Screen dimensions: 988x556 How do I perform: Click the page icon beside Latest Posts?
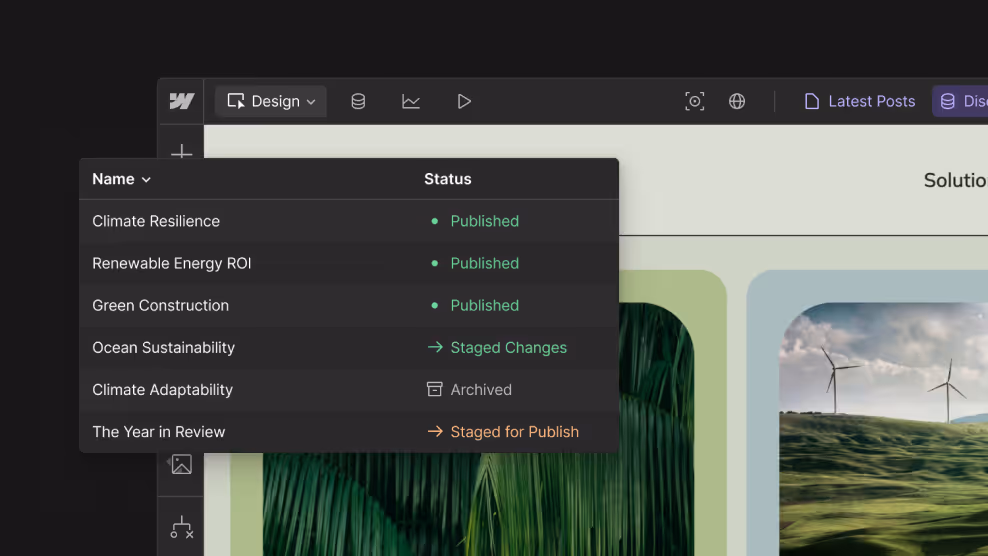(x=812, y=101)
